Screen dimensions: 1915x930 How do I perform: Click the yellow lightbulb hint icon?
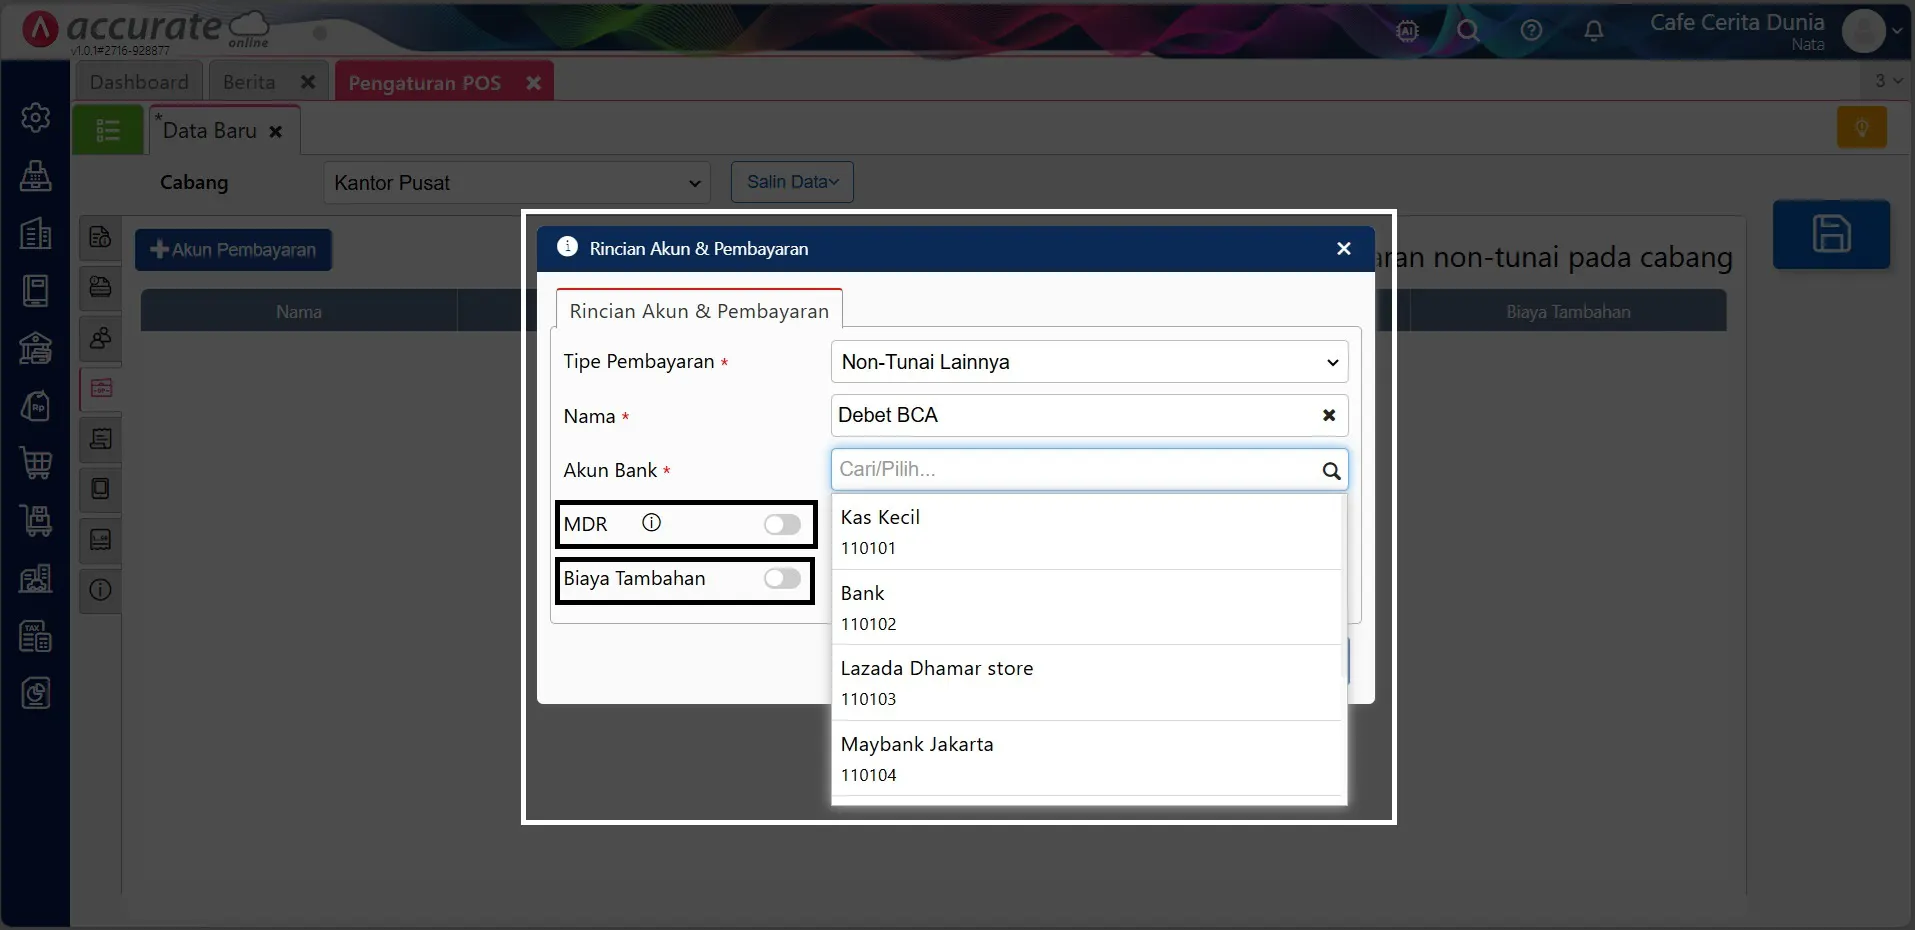pos(1861,128)
